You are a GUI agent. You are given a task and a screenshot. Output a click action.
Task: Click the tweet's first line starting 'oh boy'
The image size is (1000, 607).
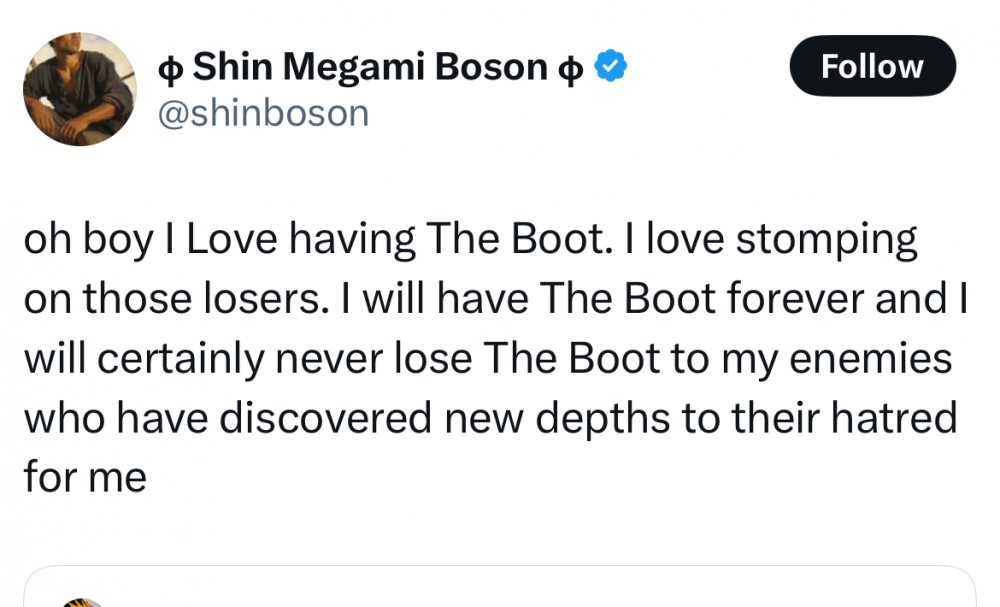[470, 240]
